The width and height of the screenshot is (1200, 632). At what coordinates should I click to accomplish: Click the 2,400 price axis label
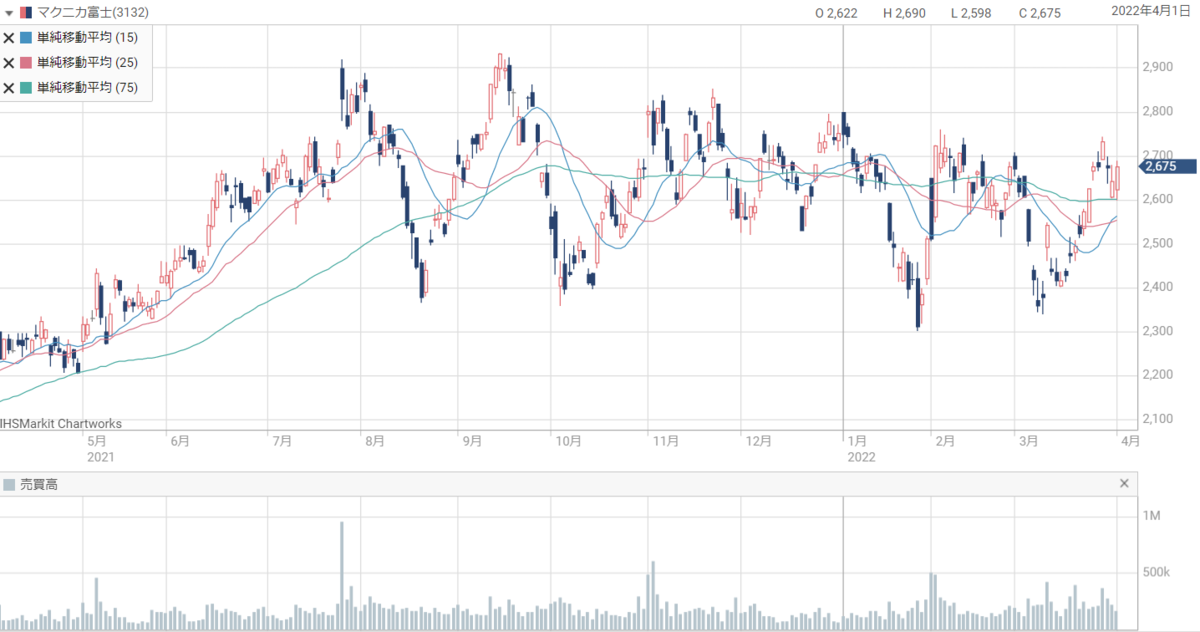point(1157,287)
